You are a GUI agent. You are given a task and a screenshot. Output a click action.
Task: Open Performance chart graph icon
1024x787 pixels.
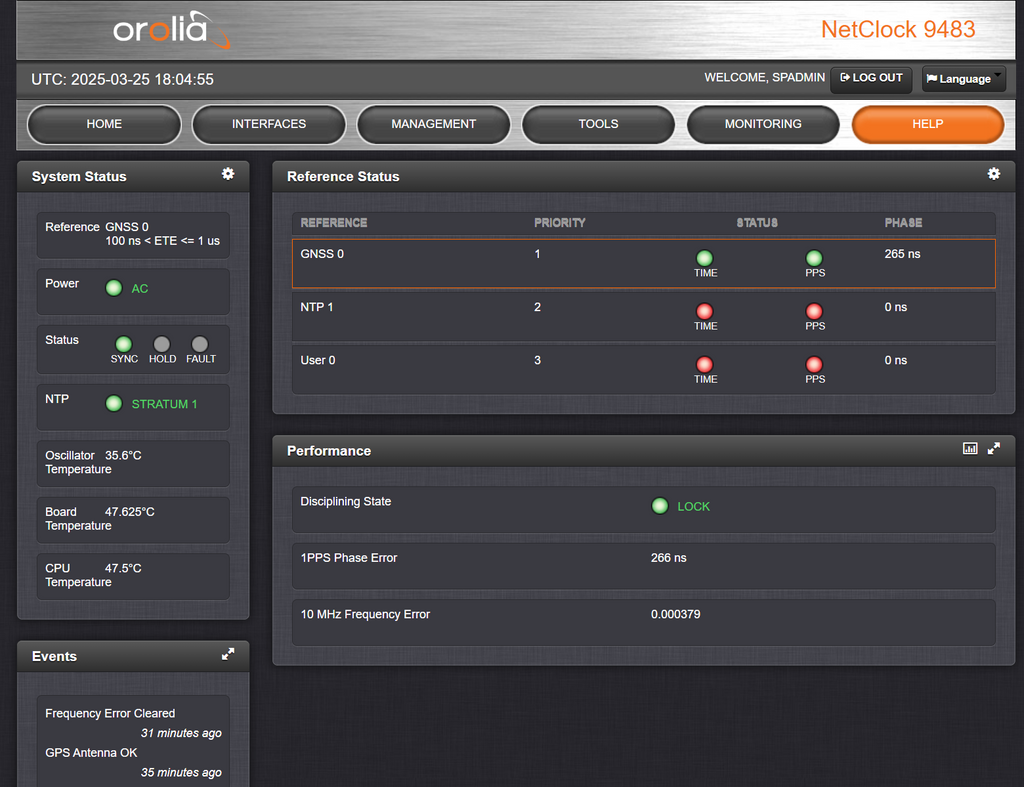coord(970,448)
